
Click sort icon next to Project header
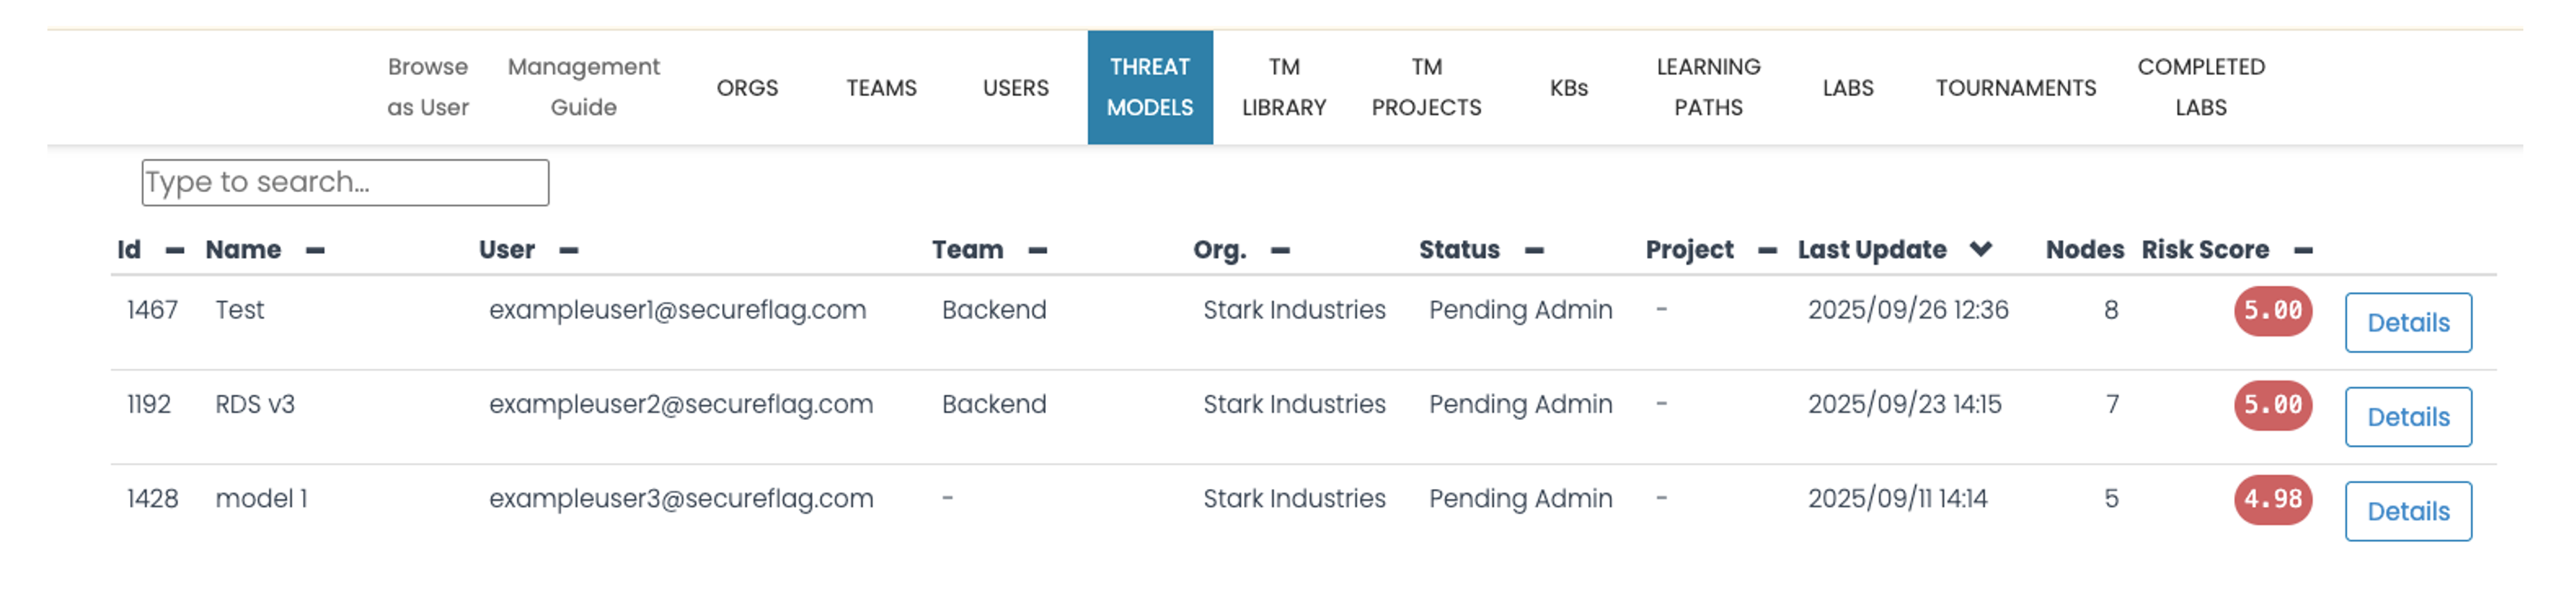1767,250
